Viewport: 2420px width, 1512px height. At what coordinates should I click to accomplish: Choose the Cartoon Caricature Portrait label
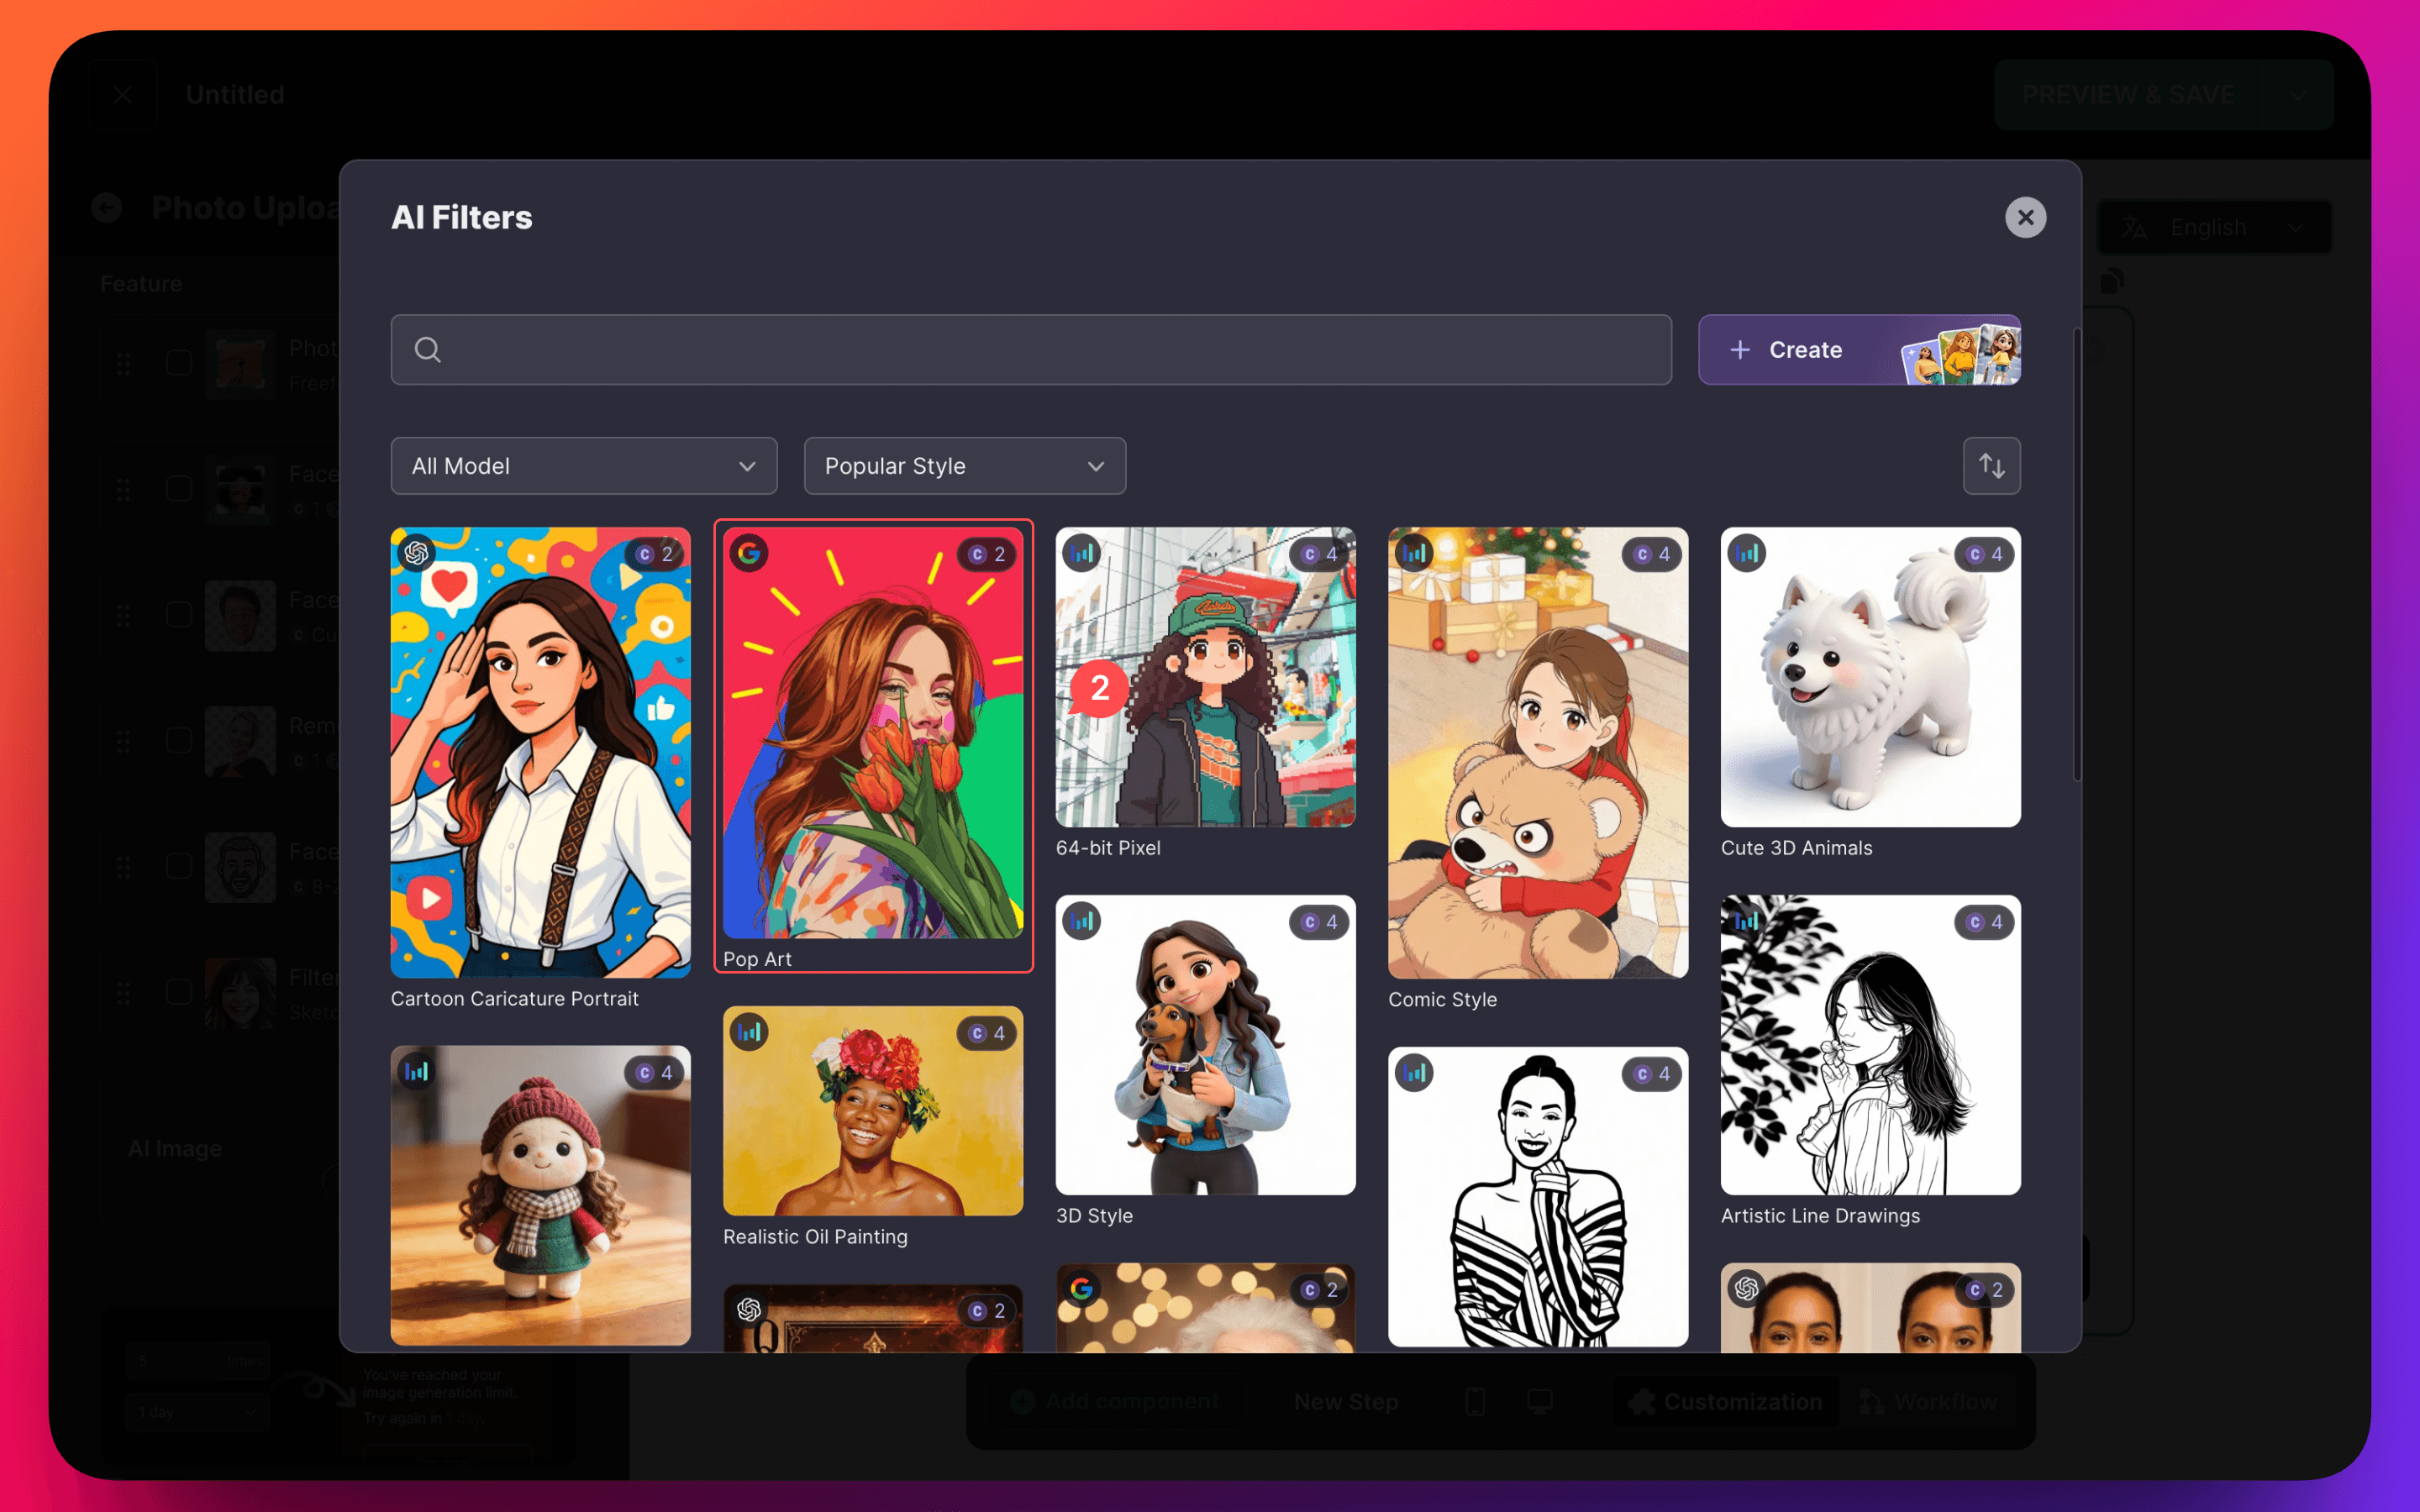(514, 998)
